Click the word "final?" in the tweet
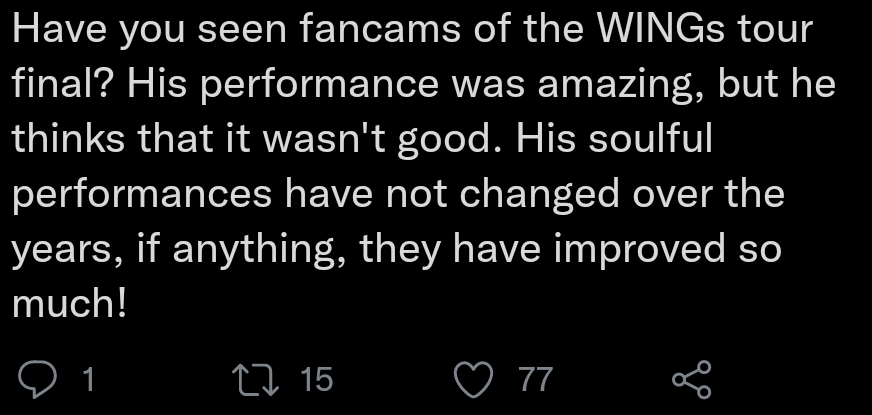The height and width of the screenshot is (415, 872). 63,85
